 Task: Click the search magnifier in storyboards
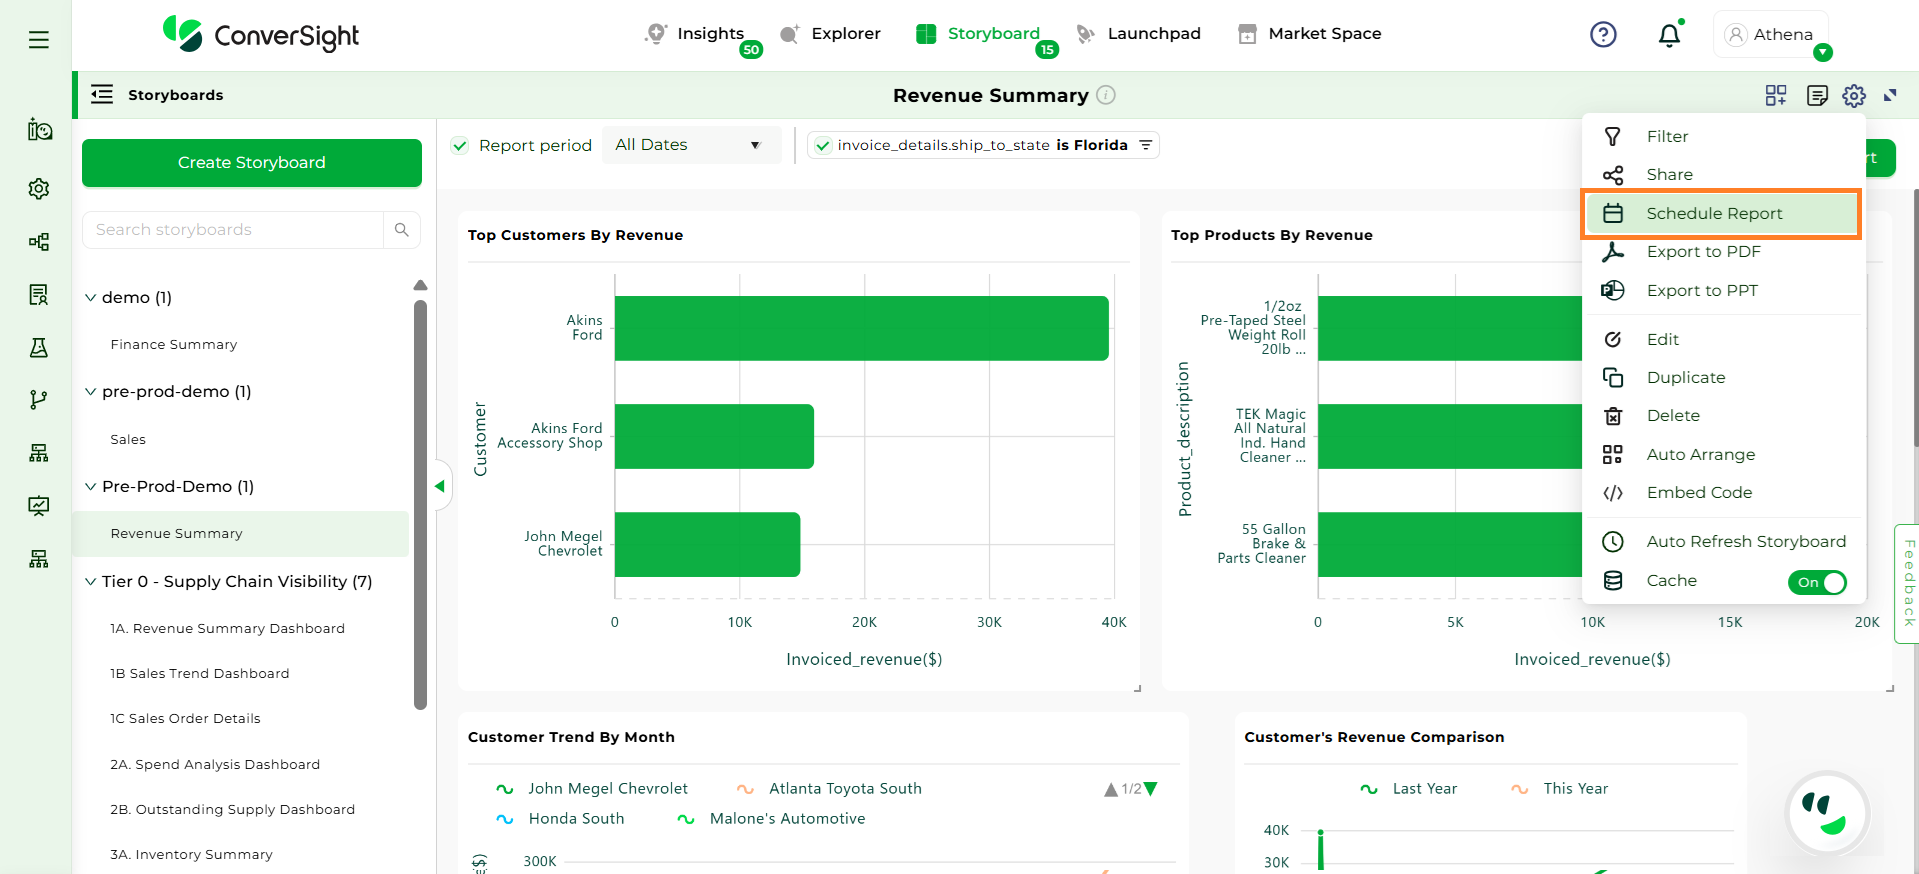point(402,230)
